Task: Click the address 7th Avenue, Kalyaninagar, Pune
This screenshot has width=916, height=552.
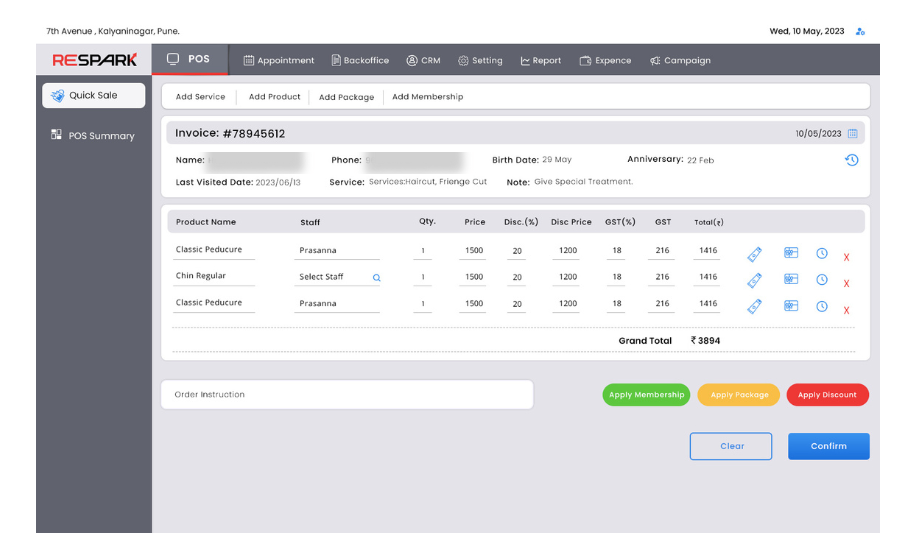Action: [x=113, y=32]
